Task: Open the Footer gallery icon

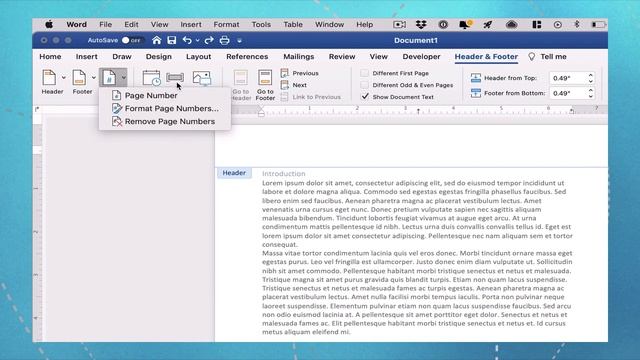Action: pyautogui.click(x=79, y=78)
